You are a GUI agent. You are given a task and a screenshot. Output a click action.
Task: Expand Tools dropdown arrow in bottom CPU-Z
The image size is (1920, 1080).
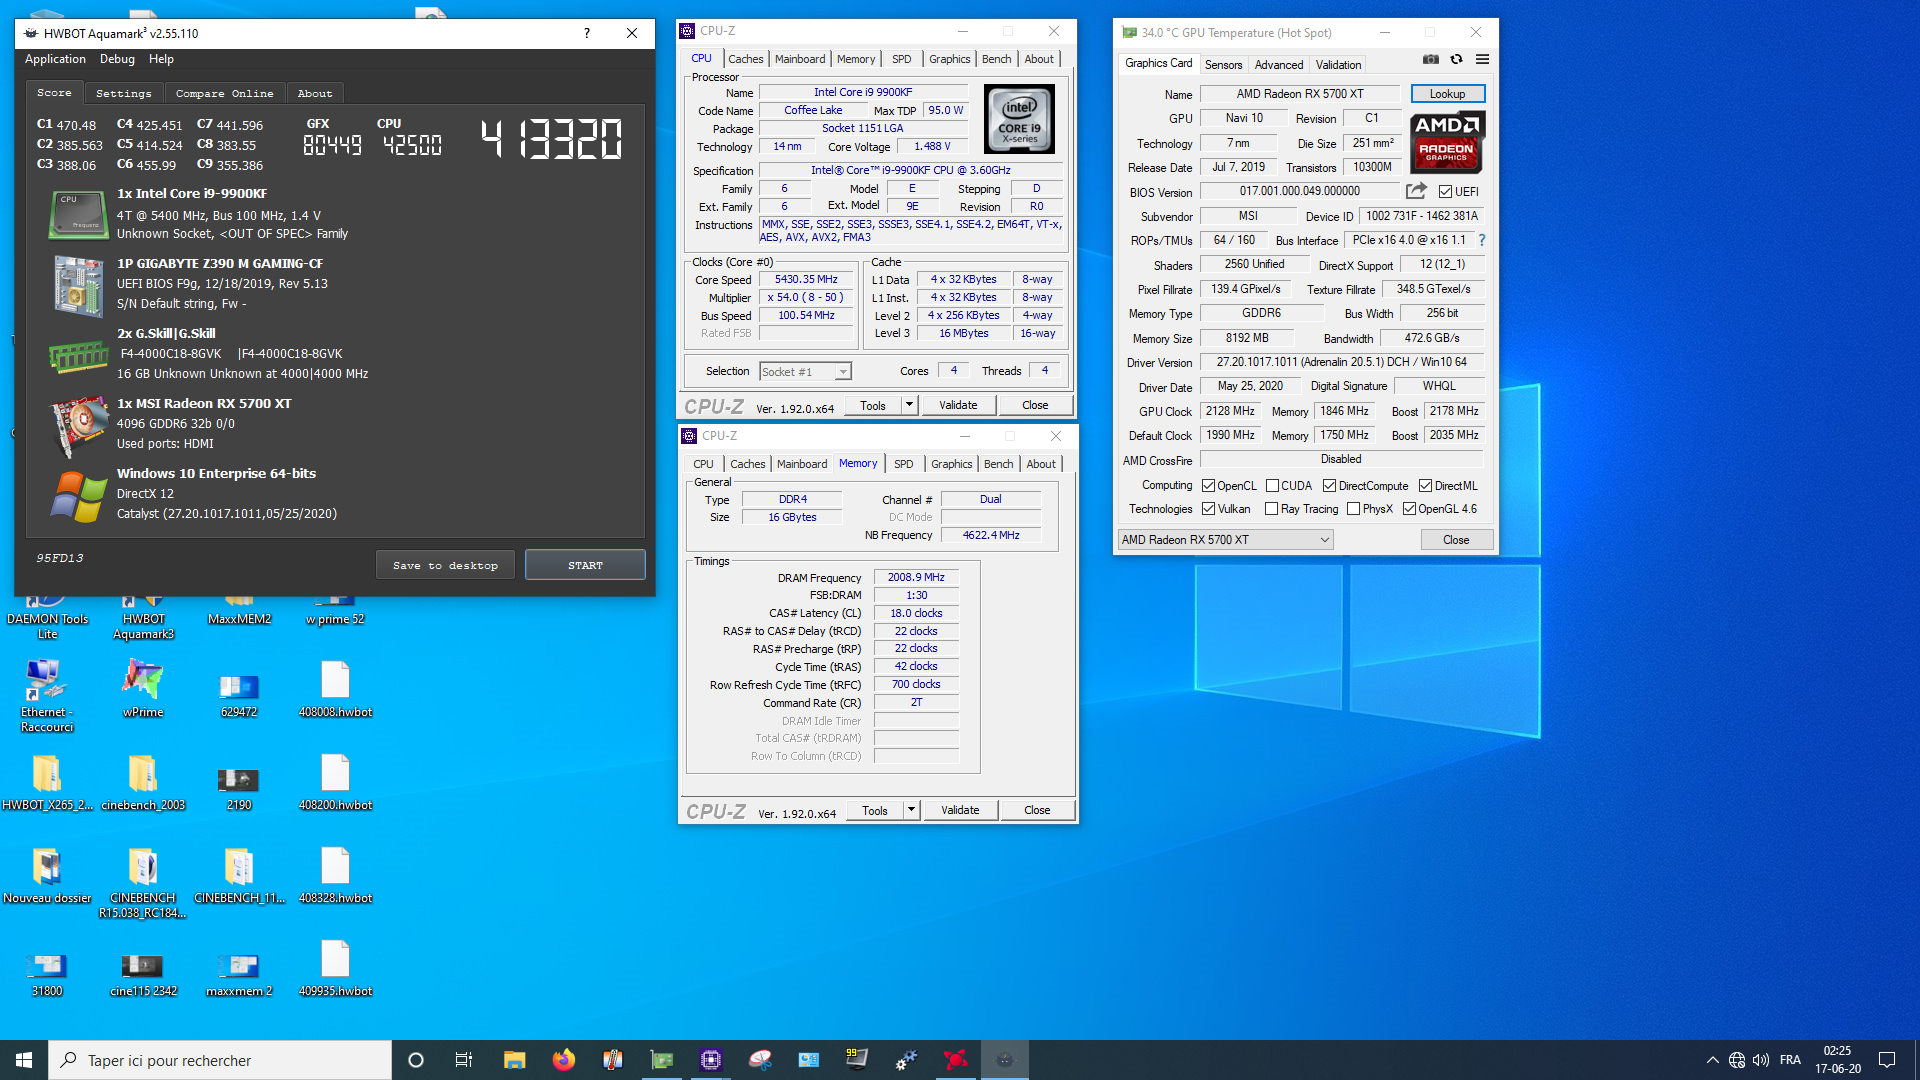[x=911, y=810]
